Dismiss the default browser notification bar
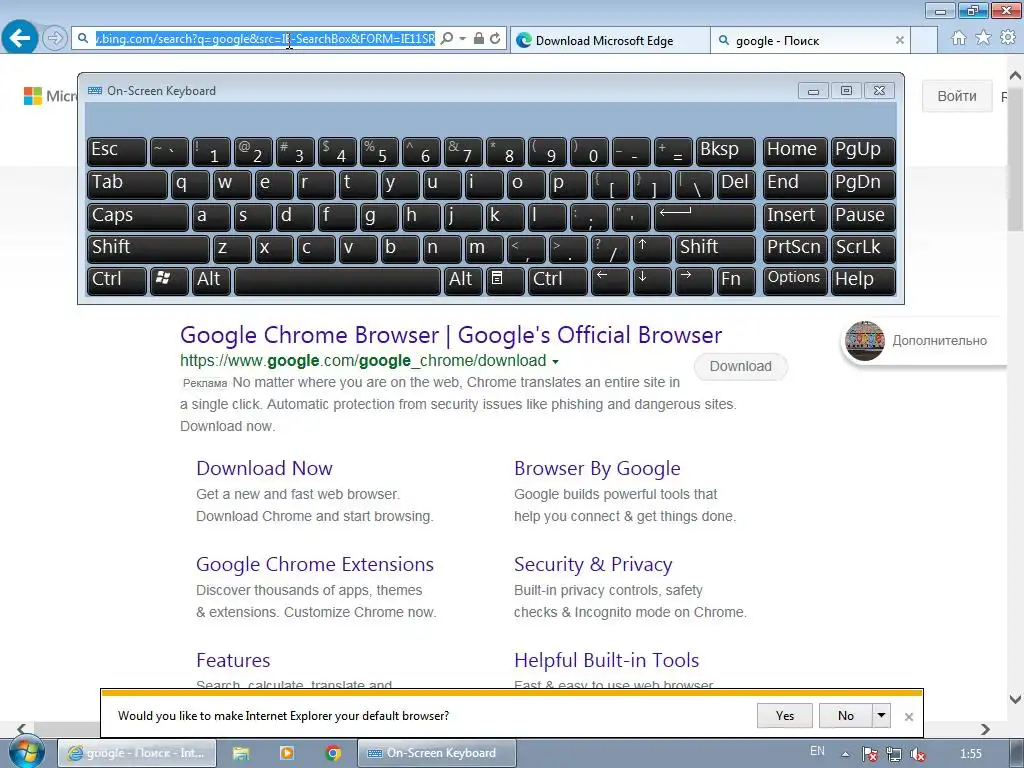Image resolution: width=1024 pixels, height=768 pixels. click(x=908, y=716)
